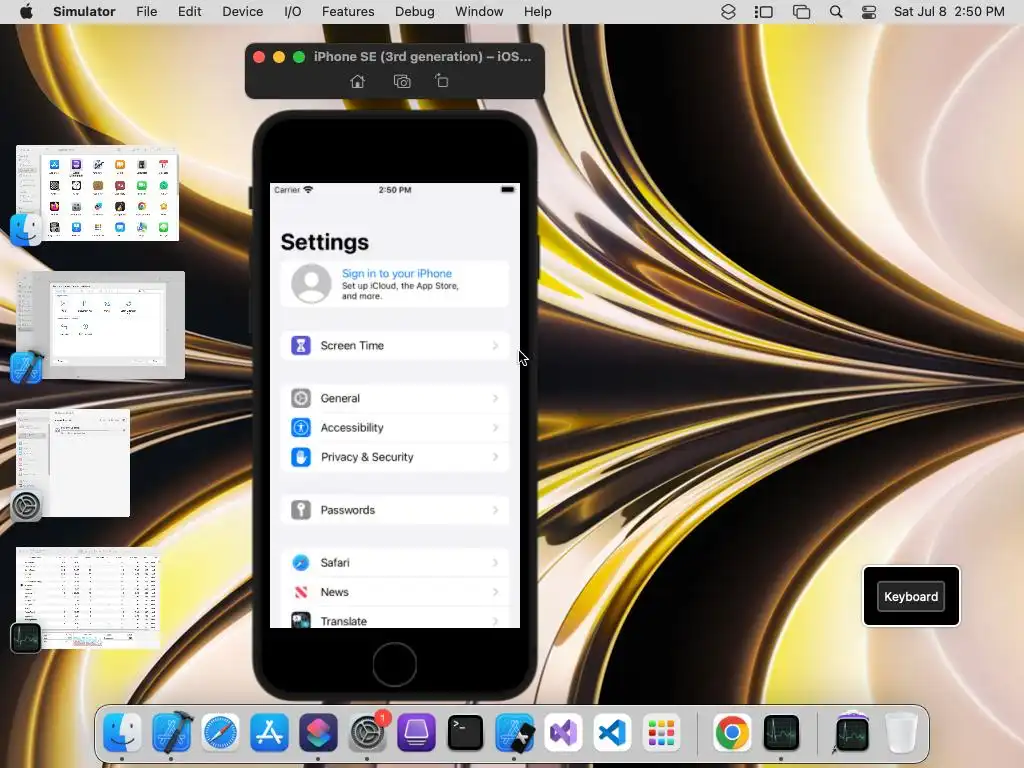This screenshot has width=1024, height=768.
Task: Switch to the Finder Applications window thumbnail
Action: [x=97, y=193]
